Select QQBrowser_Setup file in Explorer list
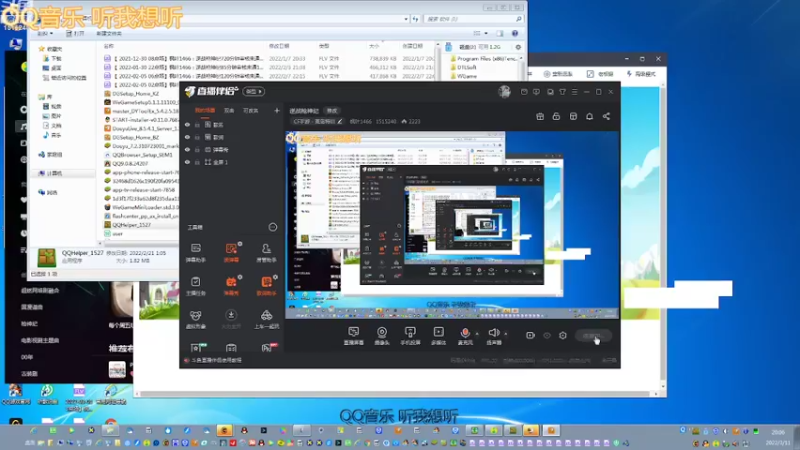800x450 pixels. pos(138,155)
